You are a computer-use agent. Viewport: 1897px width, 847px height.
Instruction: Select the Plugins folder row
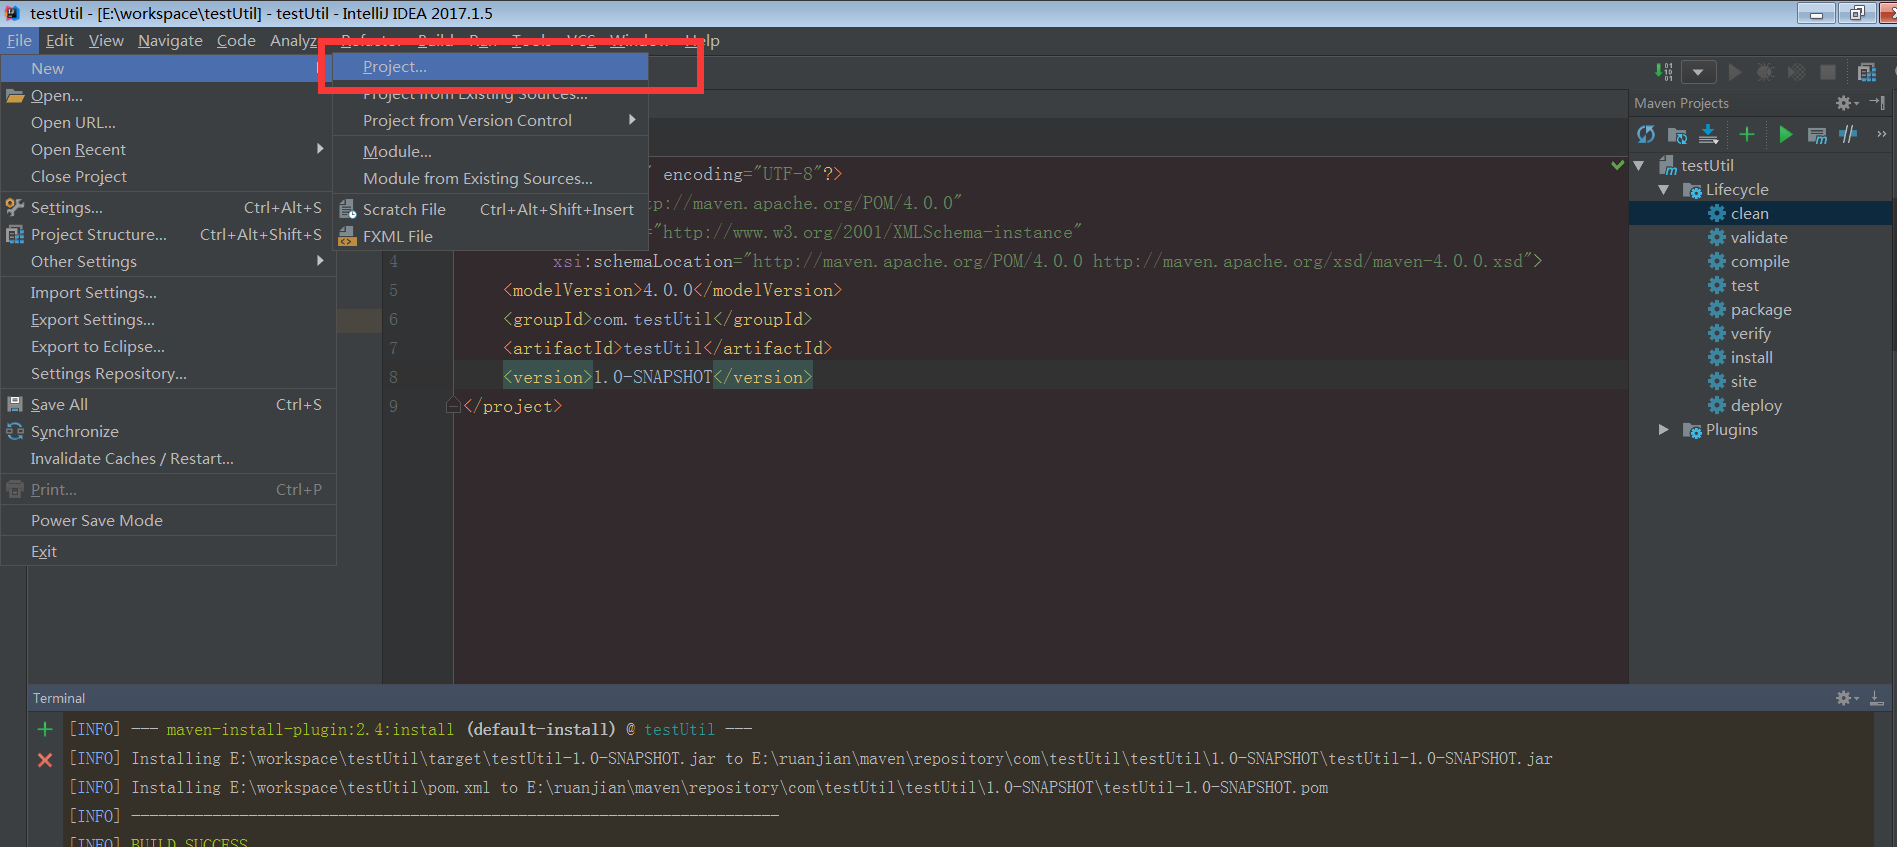tap(1760, 429)
